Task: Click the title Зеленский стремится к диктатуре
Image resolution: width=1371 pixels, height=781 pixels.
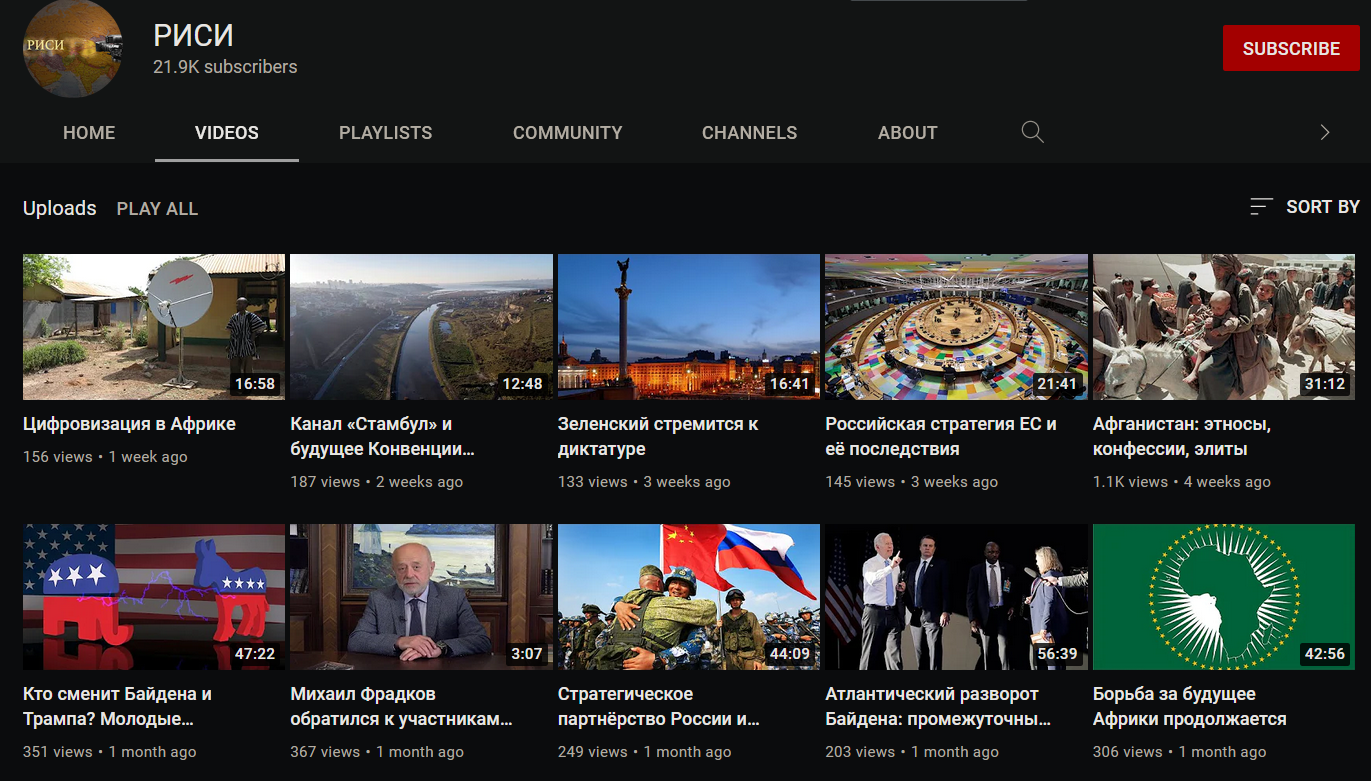Action: pyautogui.click(x=658, y=437)
